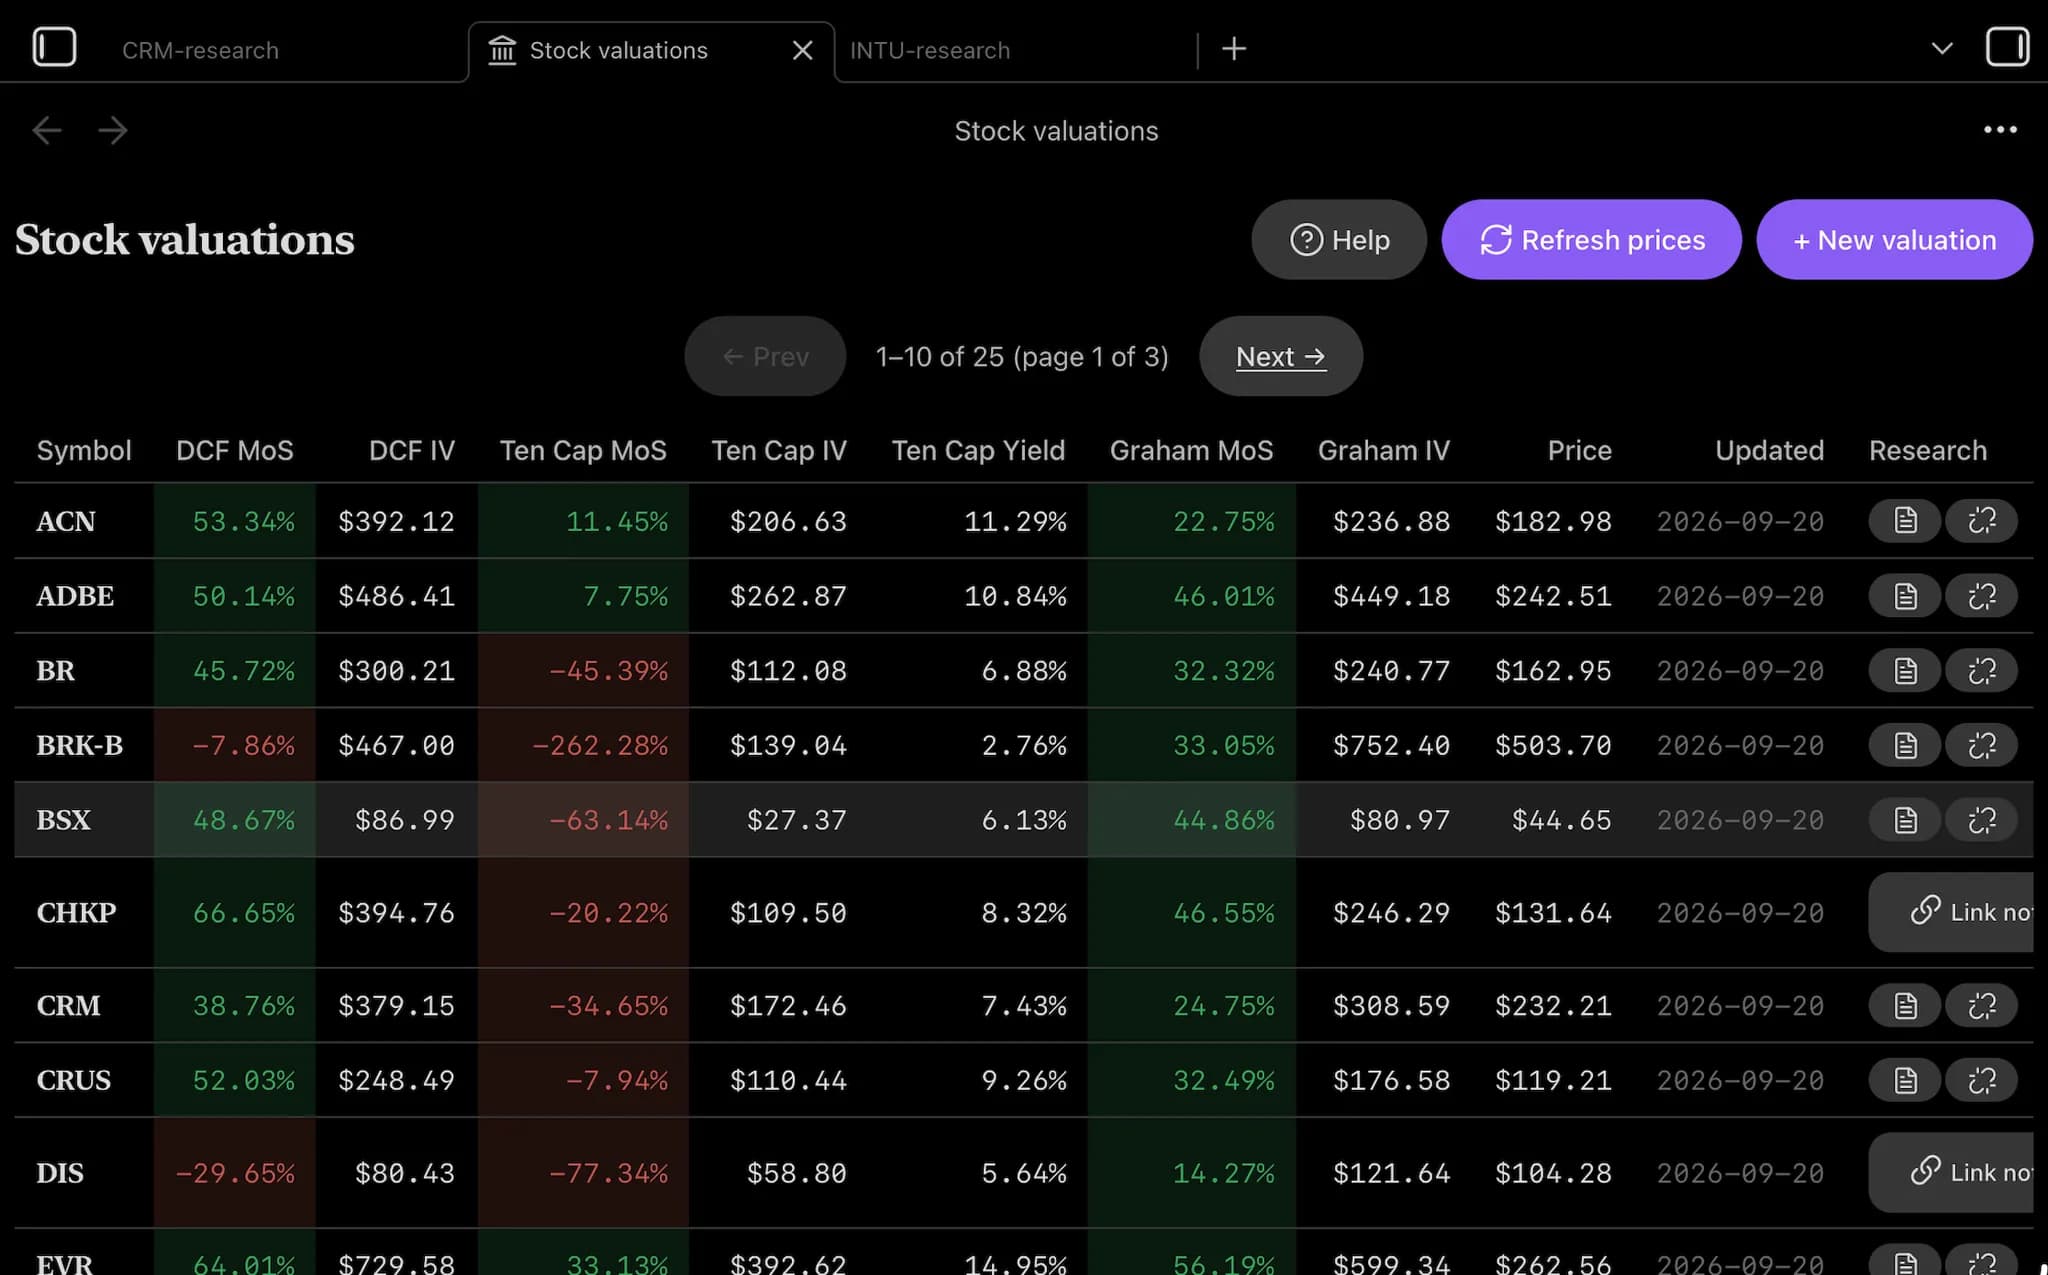Image resolution: width=2048 pixels, height=1275 pixels.
Task: Click Graham MoS value 14.27%
Action: (1224, 1172)
